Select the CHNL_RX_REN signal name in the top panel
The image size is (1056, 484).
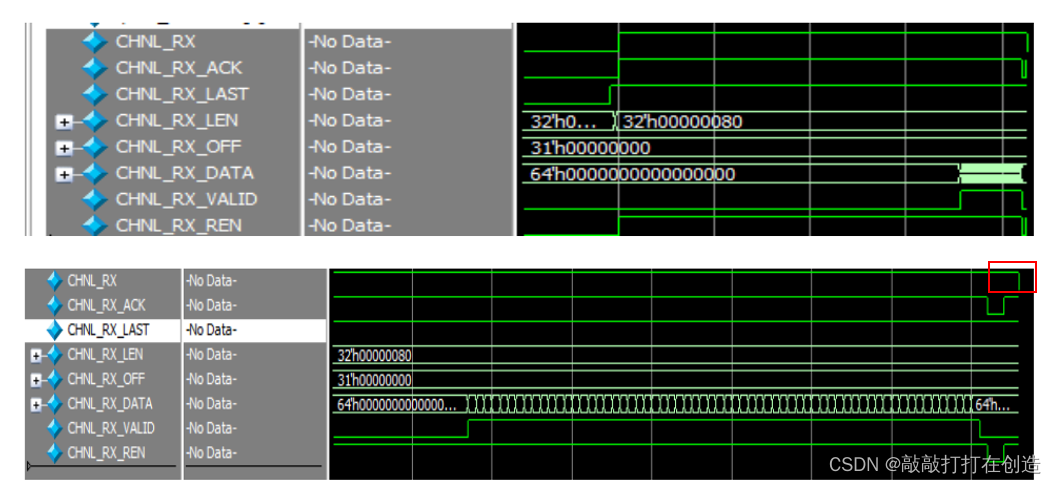[x=178, y=225]
